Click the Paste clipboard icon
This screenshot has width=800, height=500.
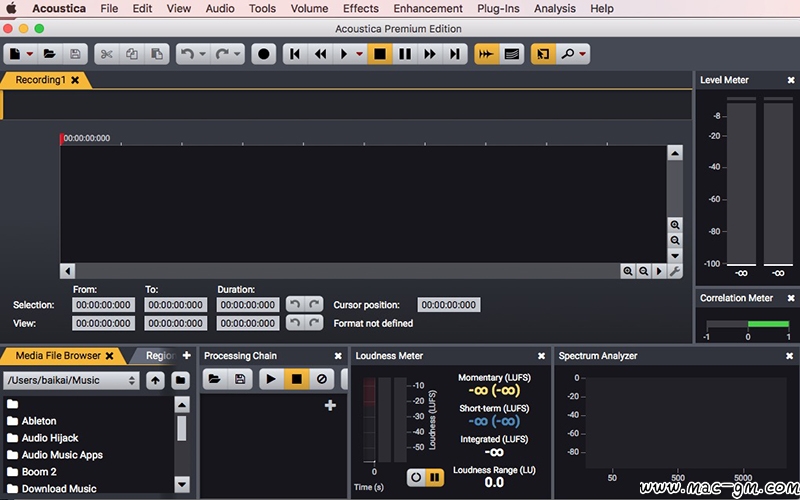(157, 54)
